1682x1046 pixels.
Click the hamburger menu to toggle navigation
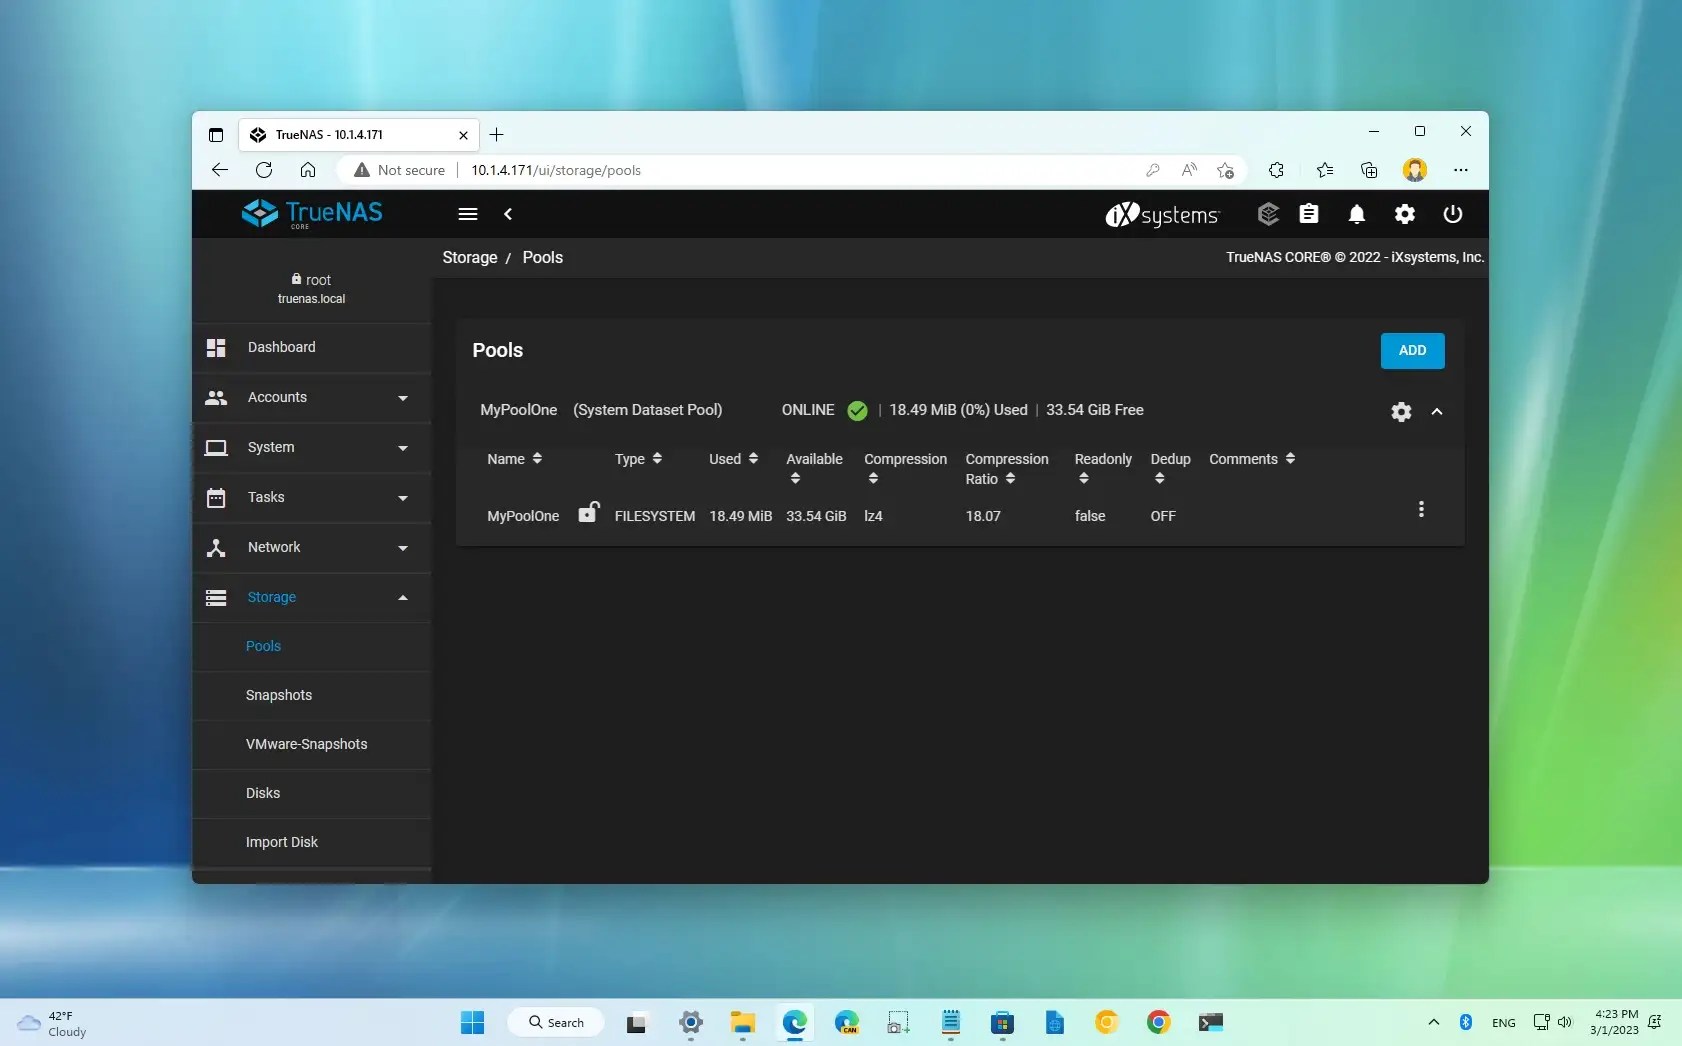[468, 213]
